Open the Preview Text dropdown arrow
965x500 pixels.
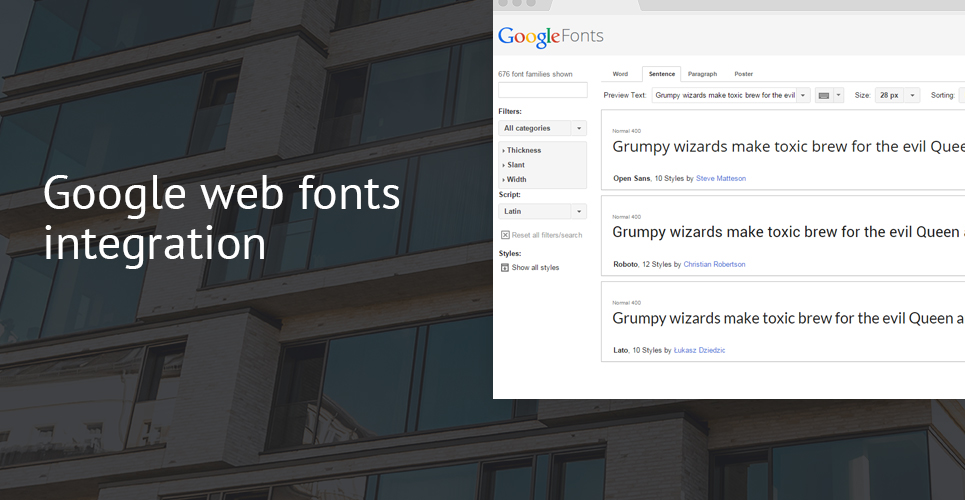point(803,95)
